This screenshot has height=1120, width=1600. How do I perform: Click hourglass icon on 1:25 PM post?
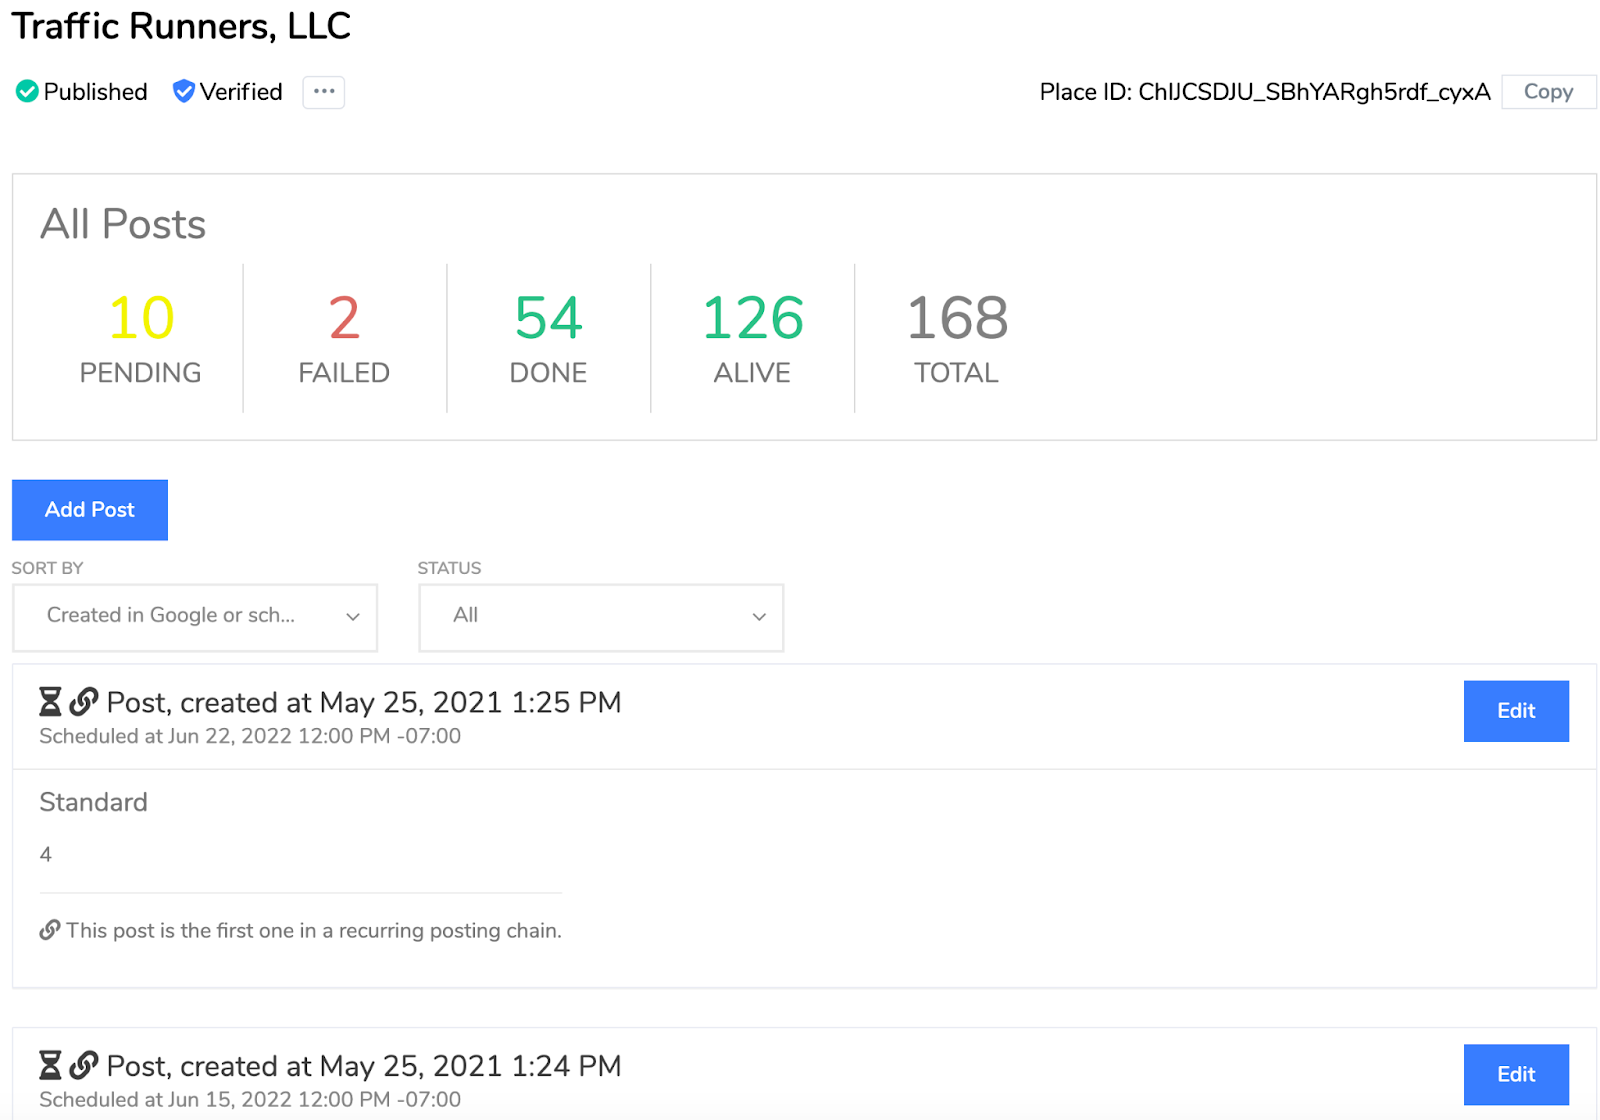pos(50,702)
